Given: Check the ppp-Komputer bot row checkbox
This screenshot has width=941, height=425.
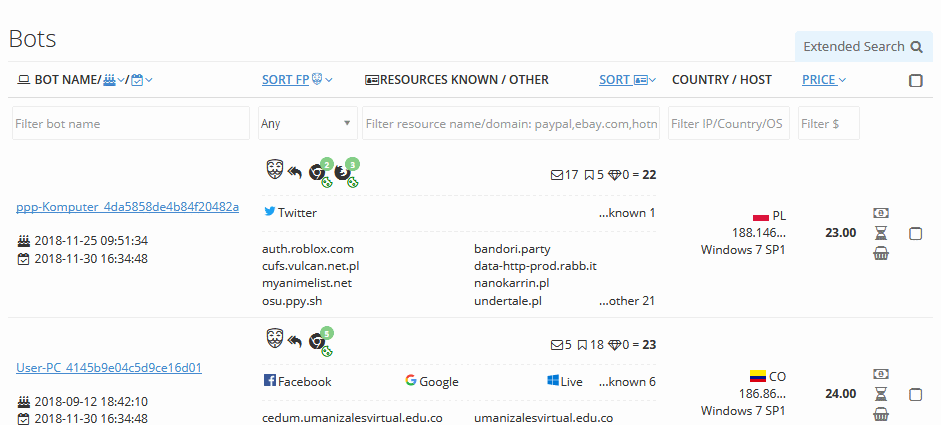Looking at the screenshot, I should point(916,234).
